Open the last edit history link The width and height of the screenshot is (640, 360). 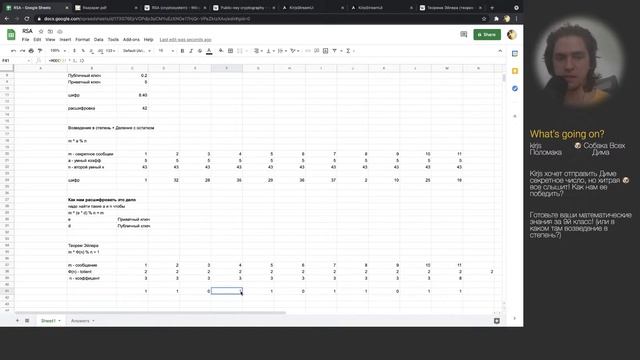(x=185, y=40)
